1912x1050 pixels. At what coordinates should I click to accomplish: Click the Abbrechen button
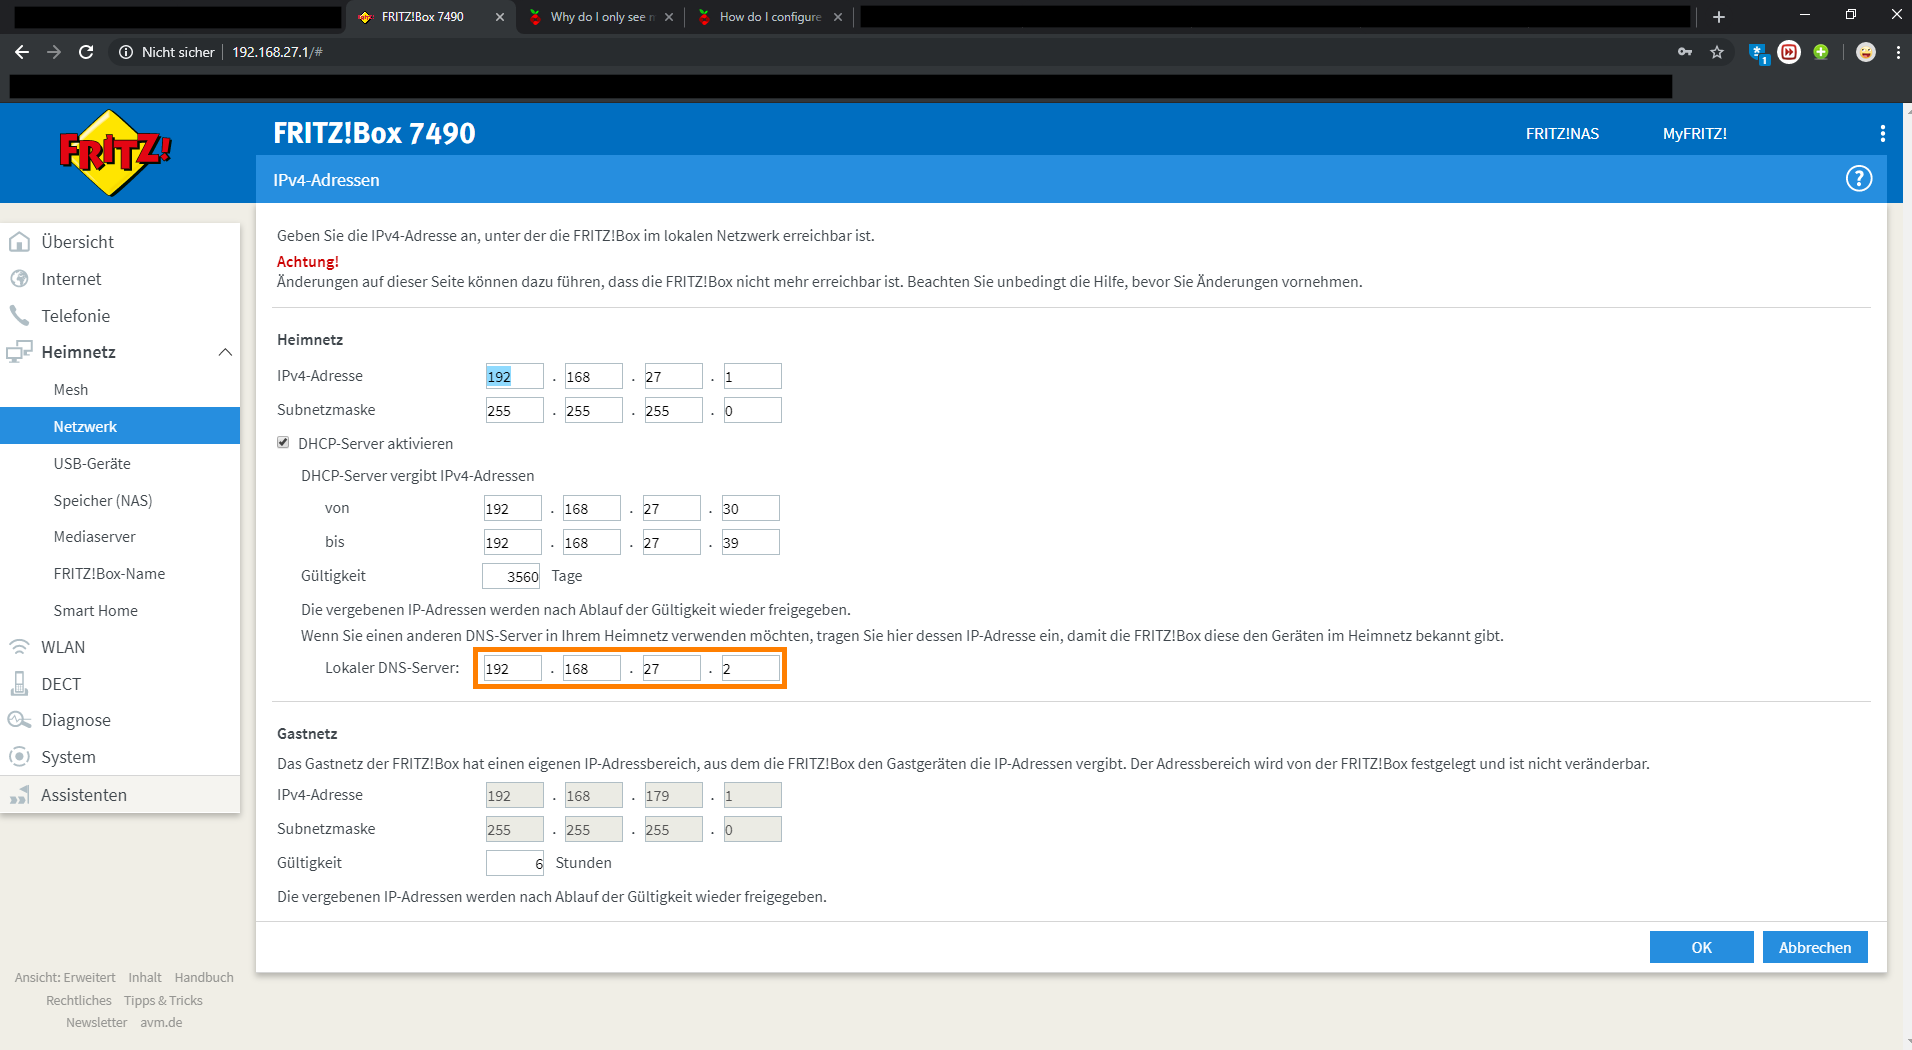[x=1814, y=947]
